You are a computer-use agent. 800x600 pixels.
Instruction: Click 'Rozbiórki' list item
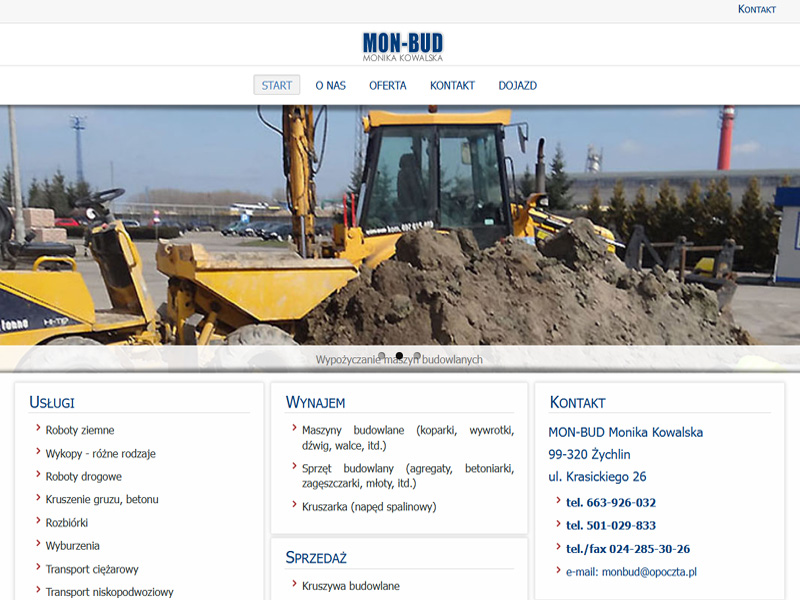pos(67,523)
